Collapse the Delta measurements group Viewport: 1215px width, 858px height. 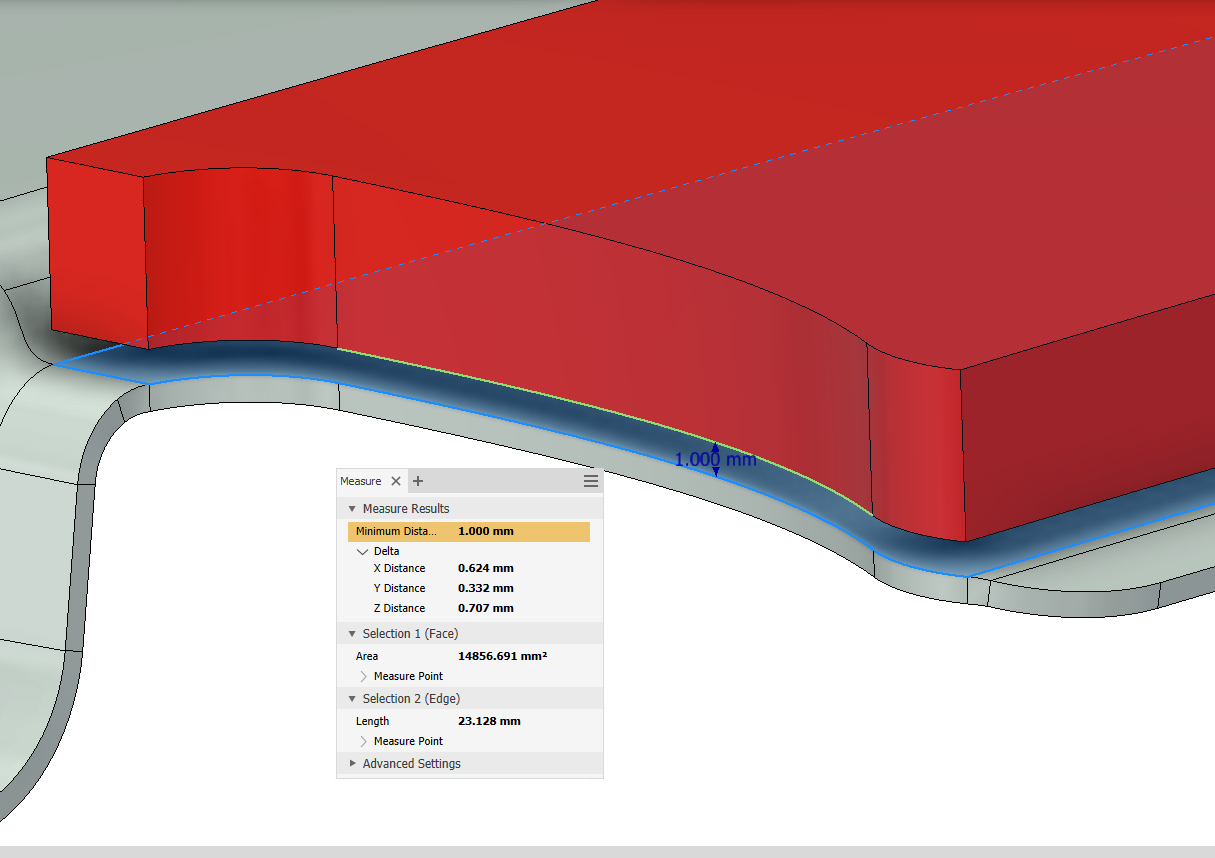[x=363, y=551]
